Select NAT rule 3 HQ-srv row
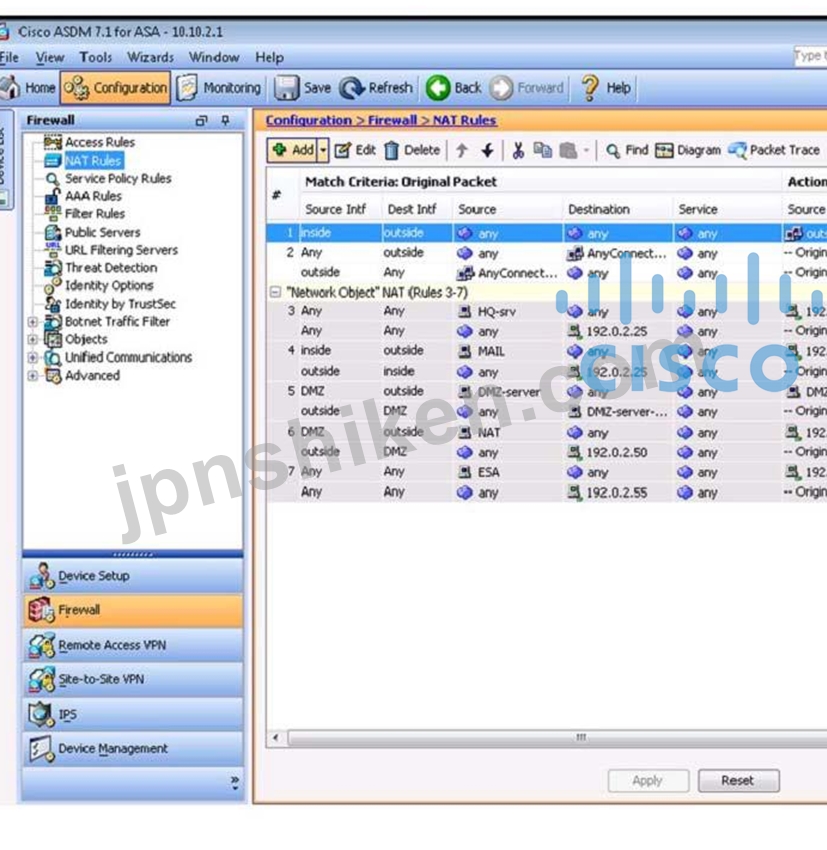This screenshot has width=827, height=850. (546, 311)
